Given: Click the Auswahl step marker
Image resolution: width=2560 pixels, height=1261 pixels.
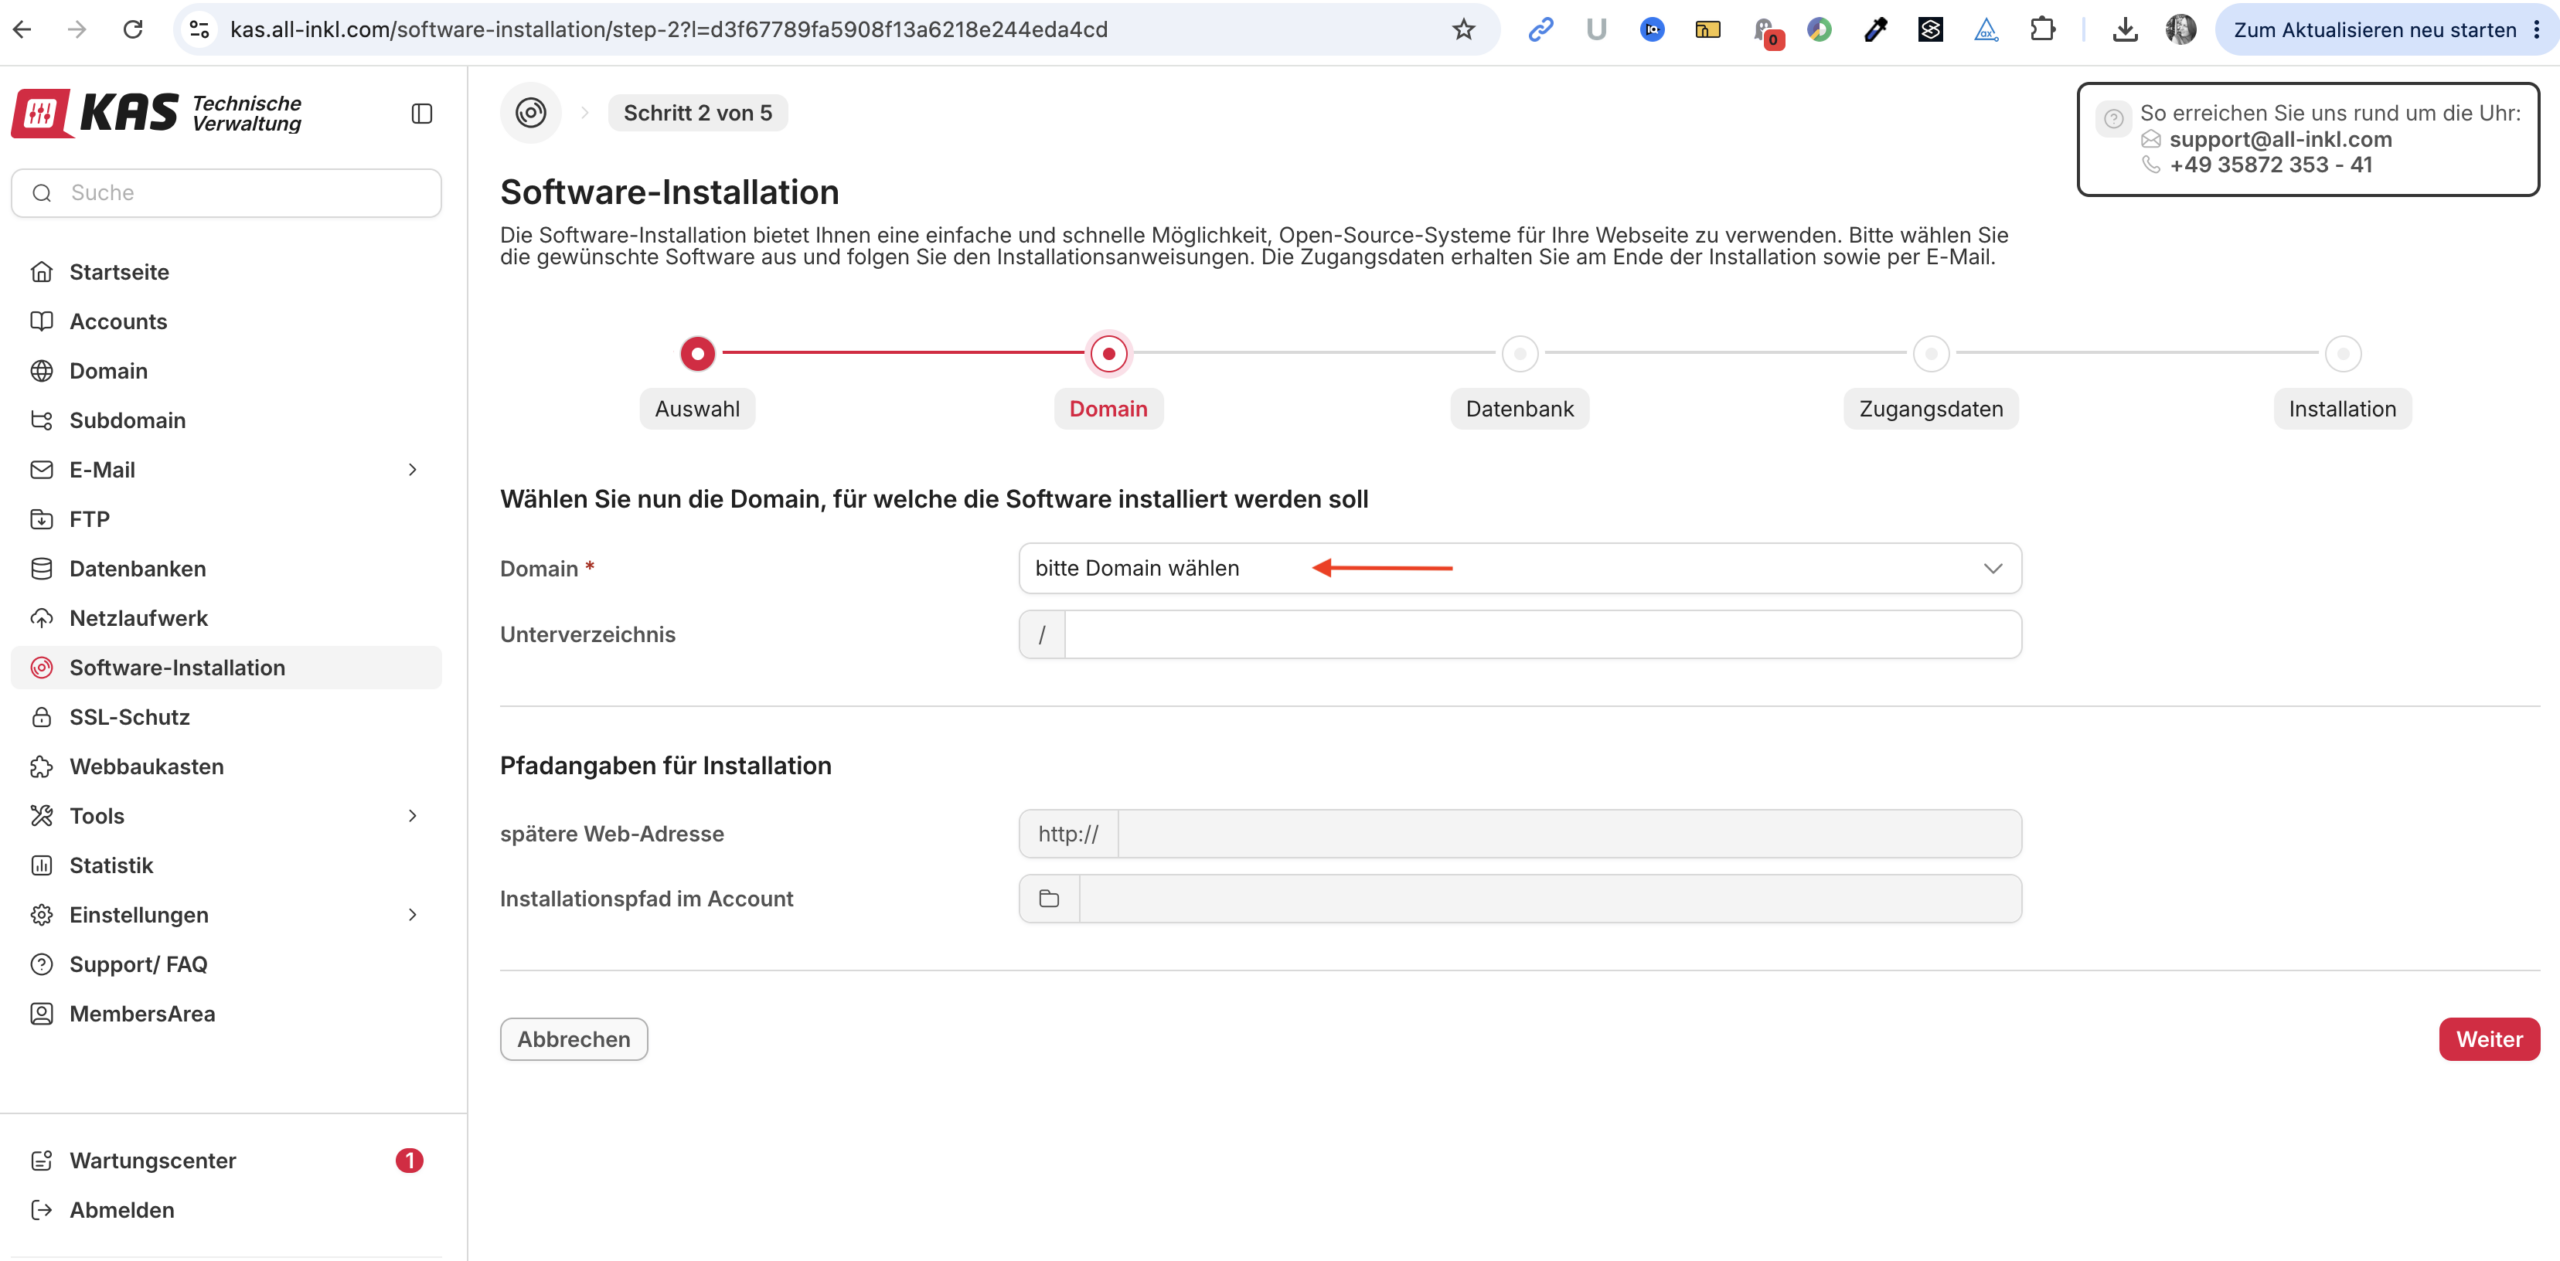Looking at the screenshot, I should point(697,353).
